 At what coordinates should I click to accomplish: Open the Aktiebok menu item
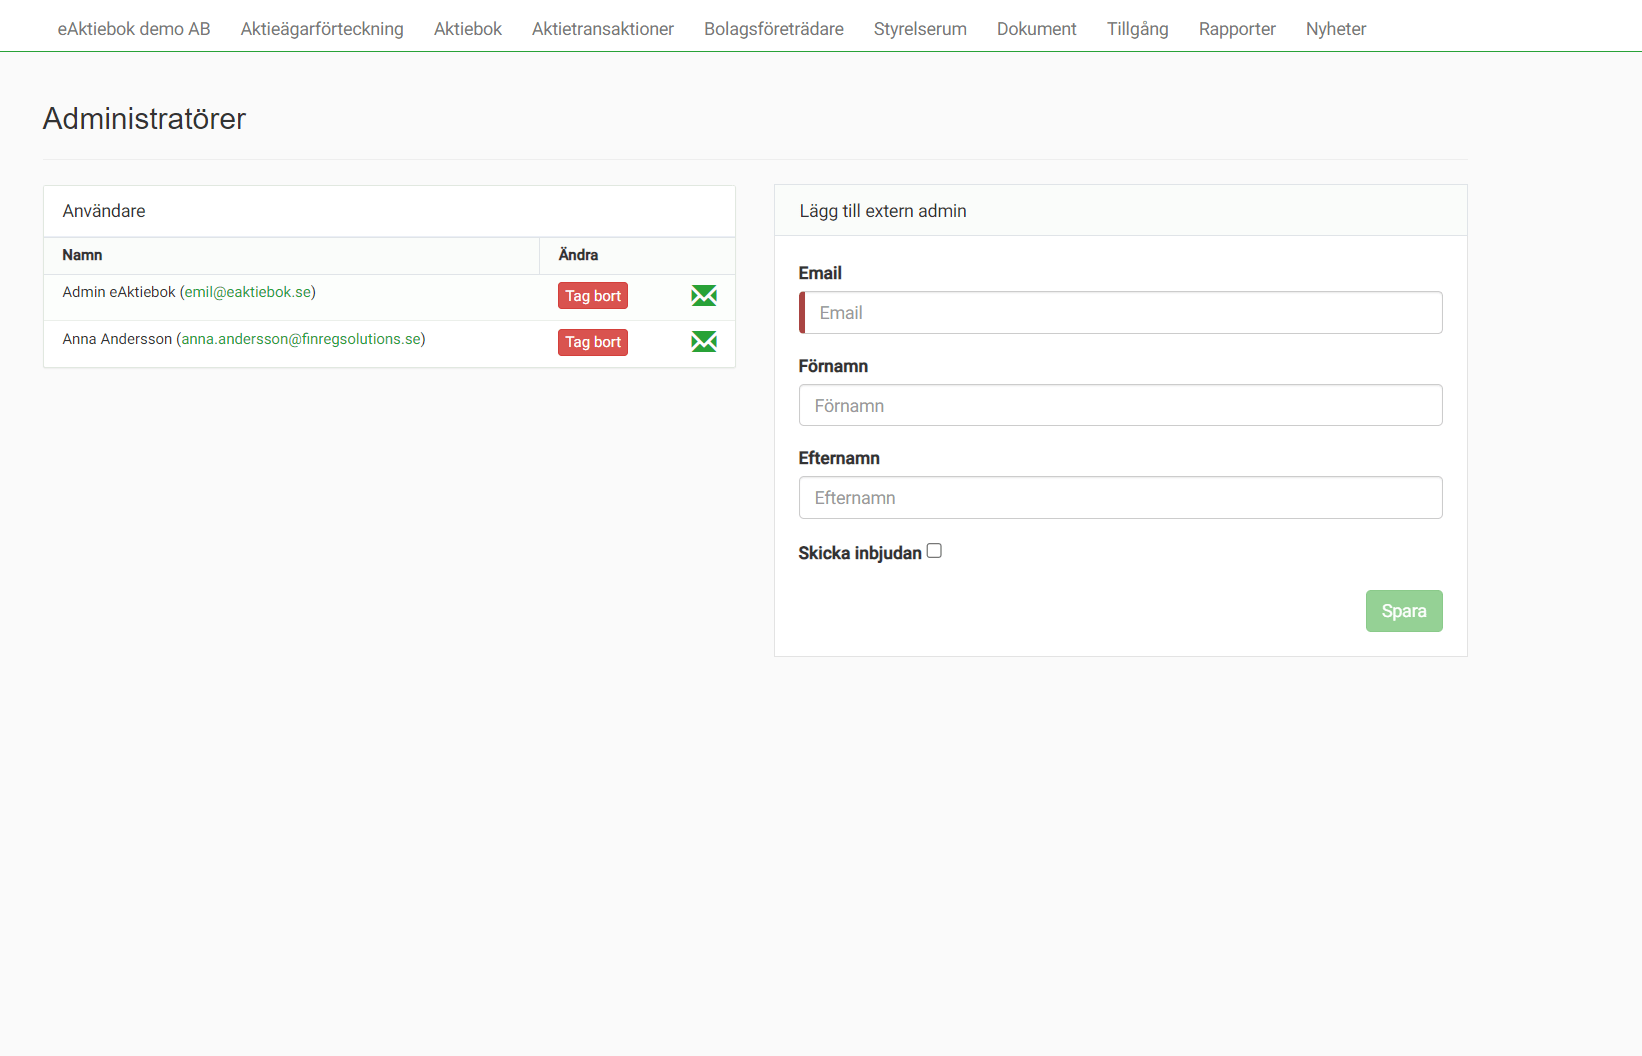(468, 29)
